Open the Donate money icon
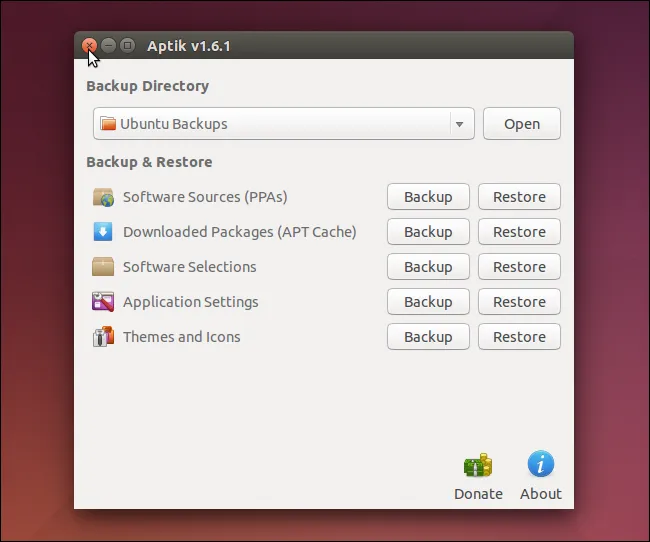The width and height of the screenshot is (650, 542). coord(478,465)
